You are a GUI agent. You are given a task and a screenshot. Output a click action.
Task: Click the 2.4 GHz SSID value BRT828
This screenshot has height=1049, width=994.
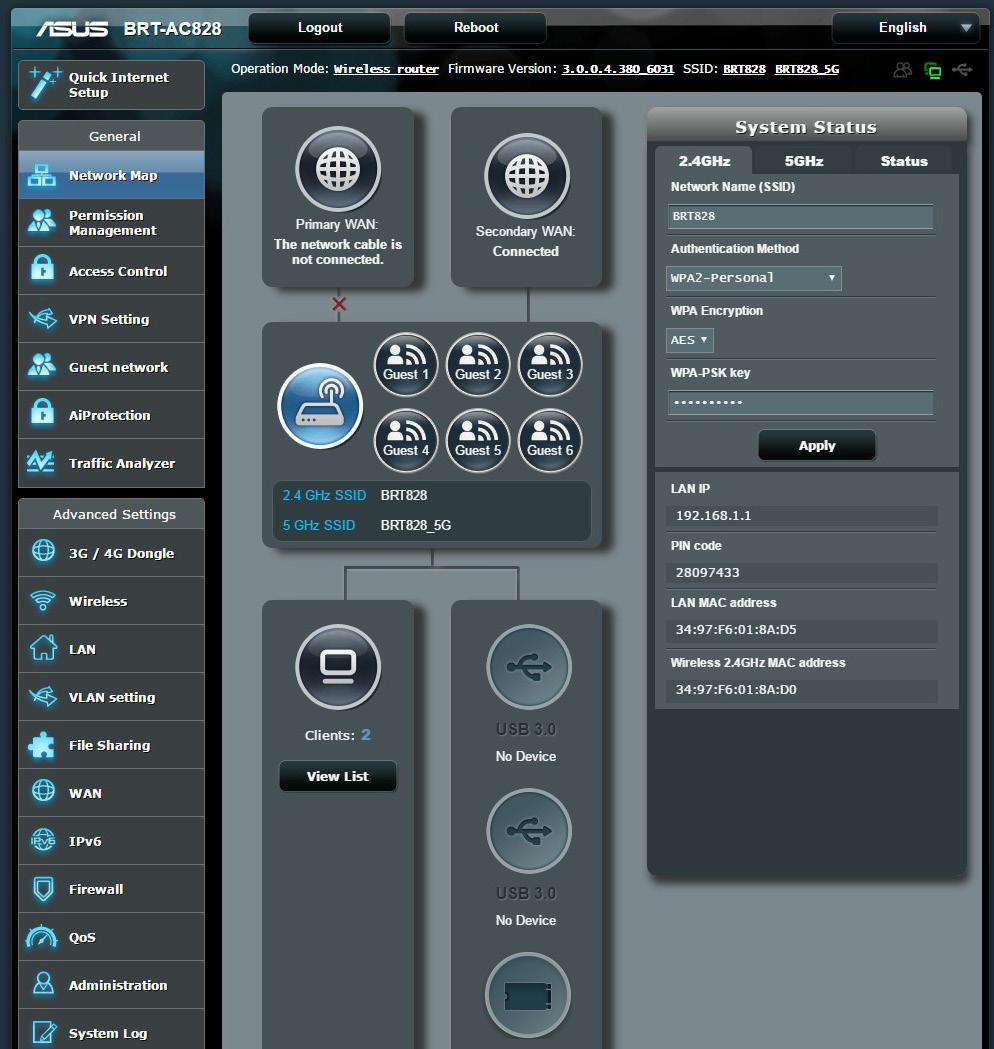(403, 495)
